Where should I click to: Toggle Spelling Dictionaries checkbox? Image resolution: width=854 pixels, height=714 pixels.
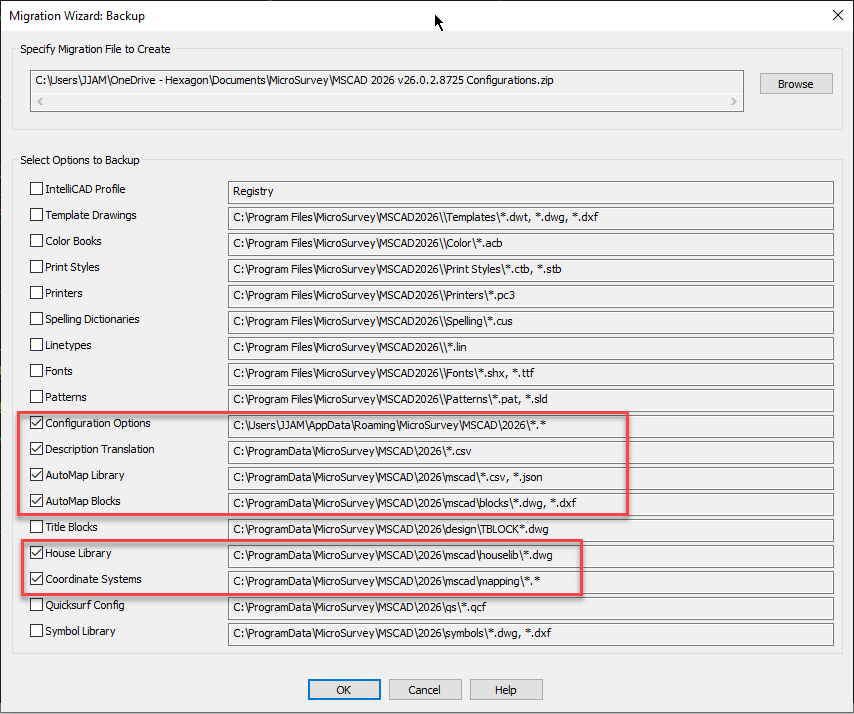click(x=37, y=319)
